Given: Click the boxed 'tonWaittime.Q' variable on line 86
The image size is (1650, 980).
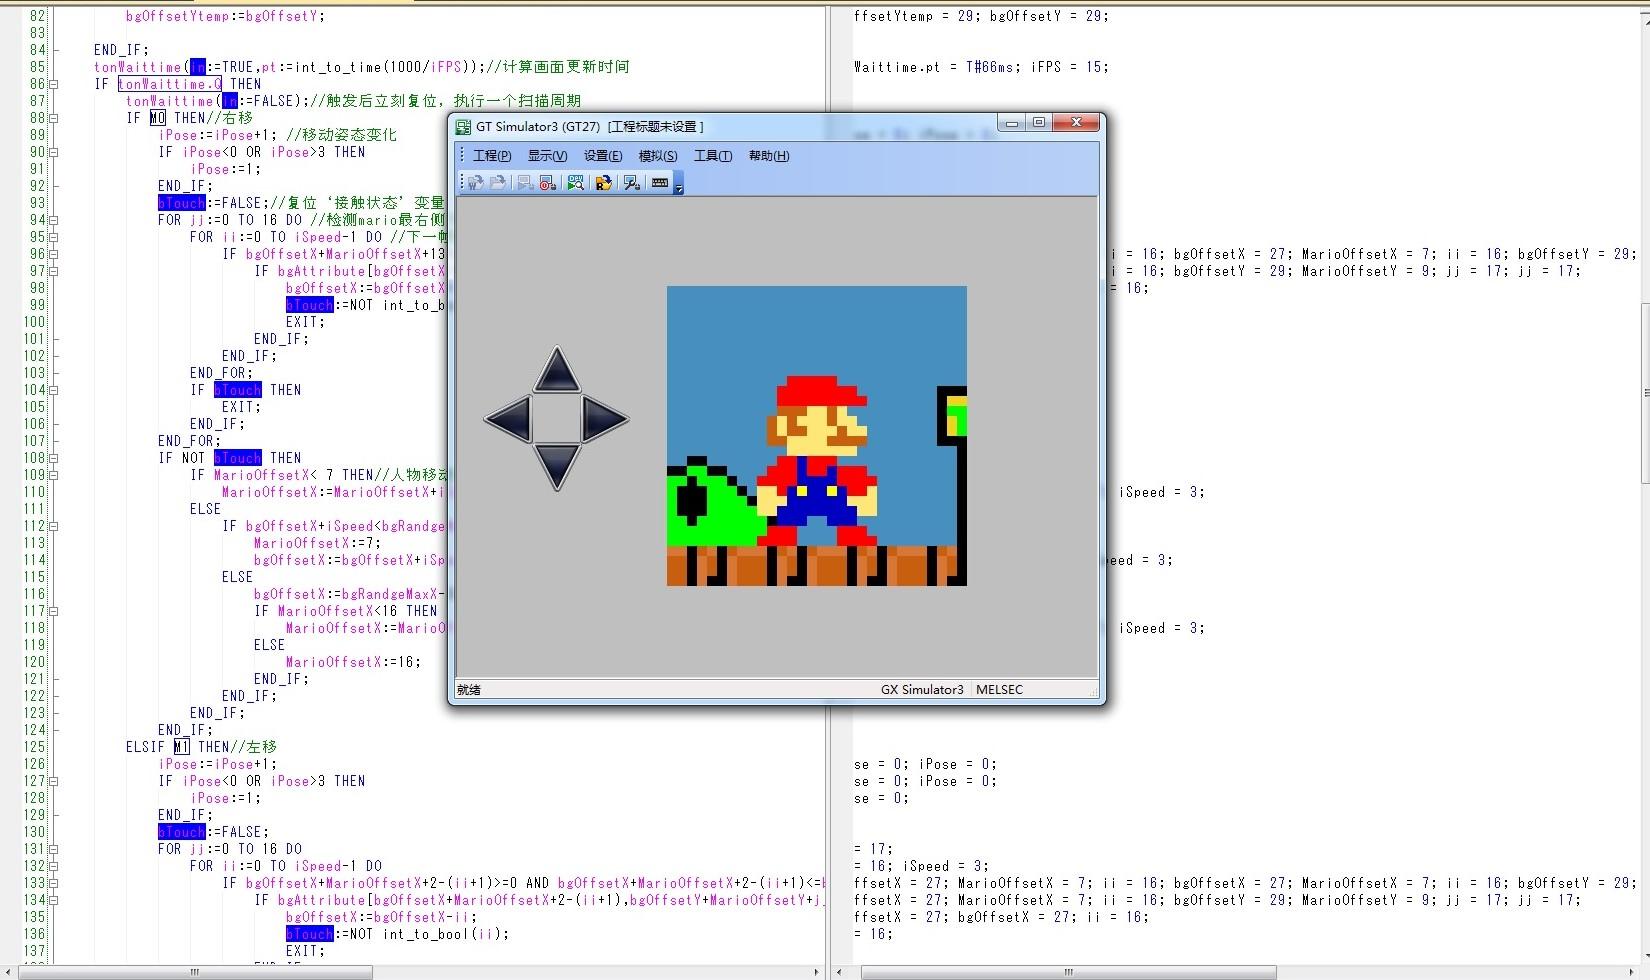Looking at the screenshot, I should pos(170,84).
